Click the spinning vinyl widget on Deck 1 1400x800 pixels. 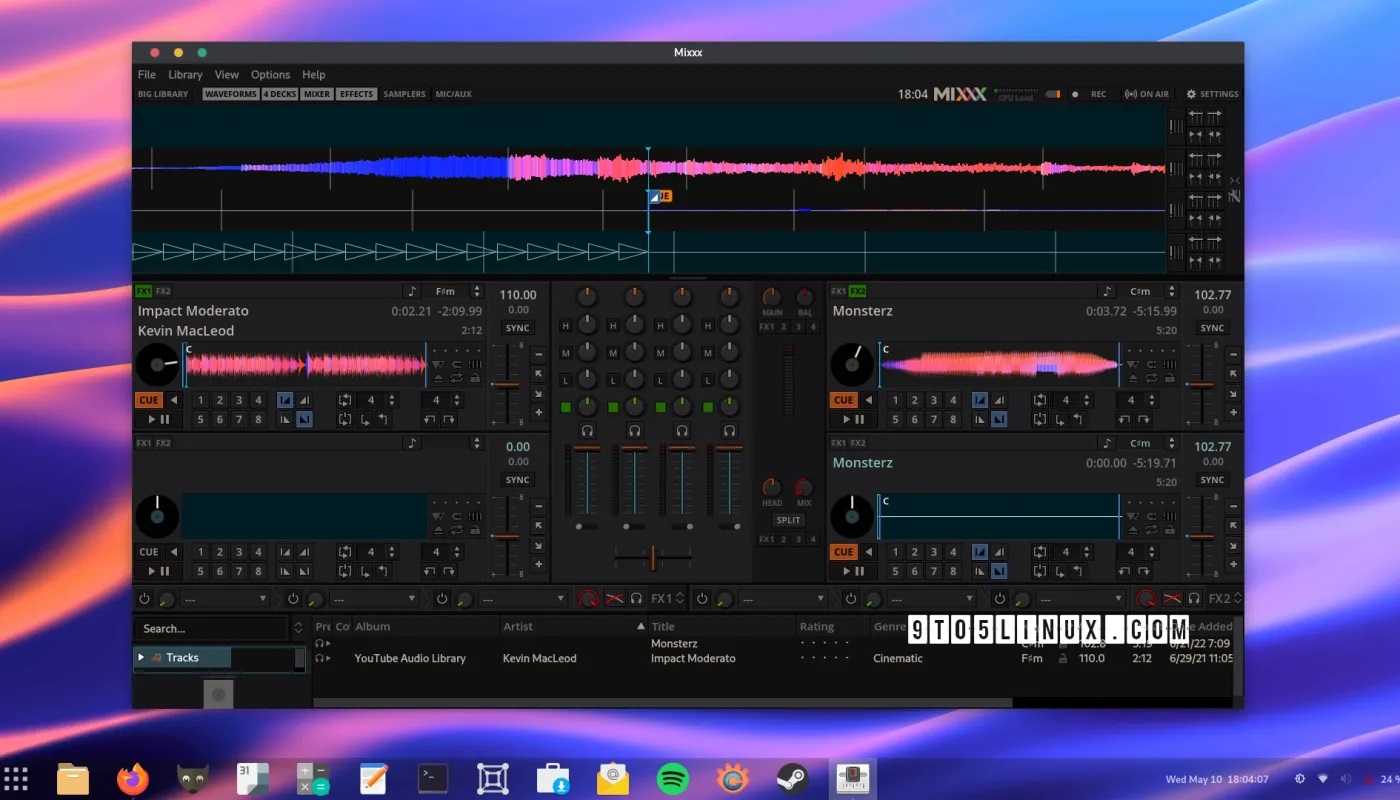click(157, 364)
